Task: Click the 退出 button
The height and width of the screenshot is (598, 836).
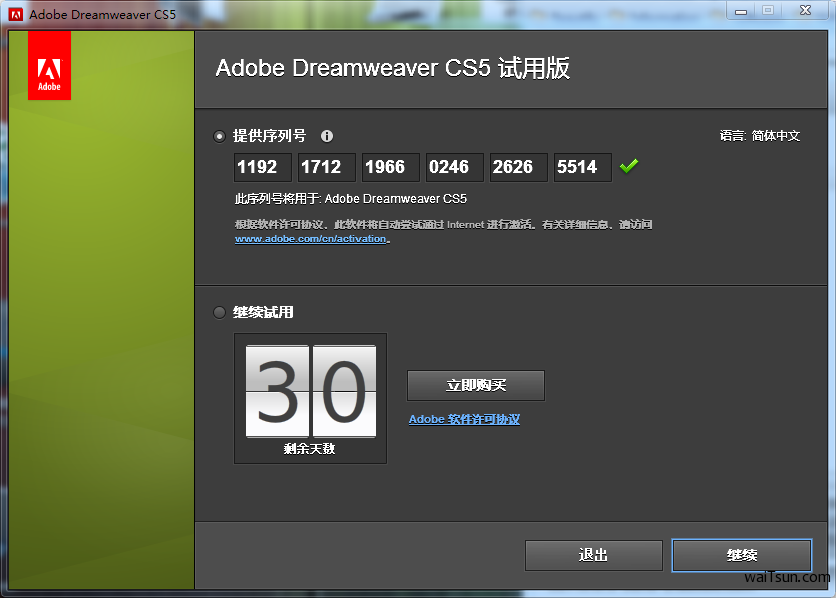Action: tap(594, 555)
